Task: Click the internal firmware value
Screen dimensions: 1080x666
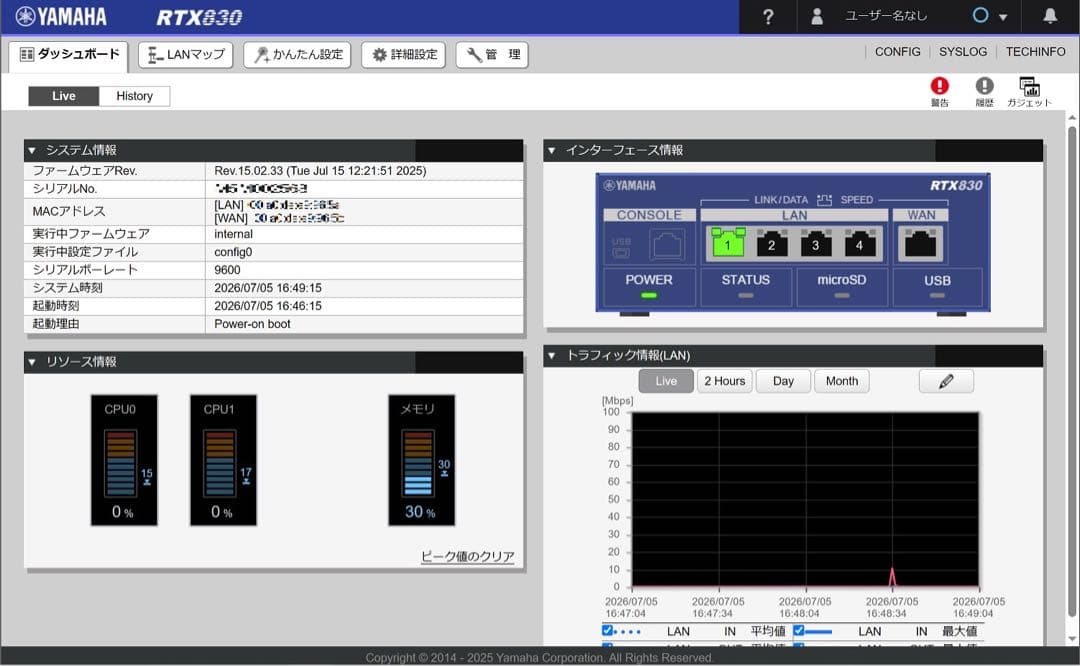Action: [233, 234]
